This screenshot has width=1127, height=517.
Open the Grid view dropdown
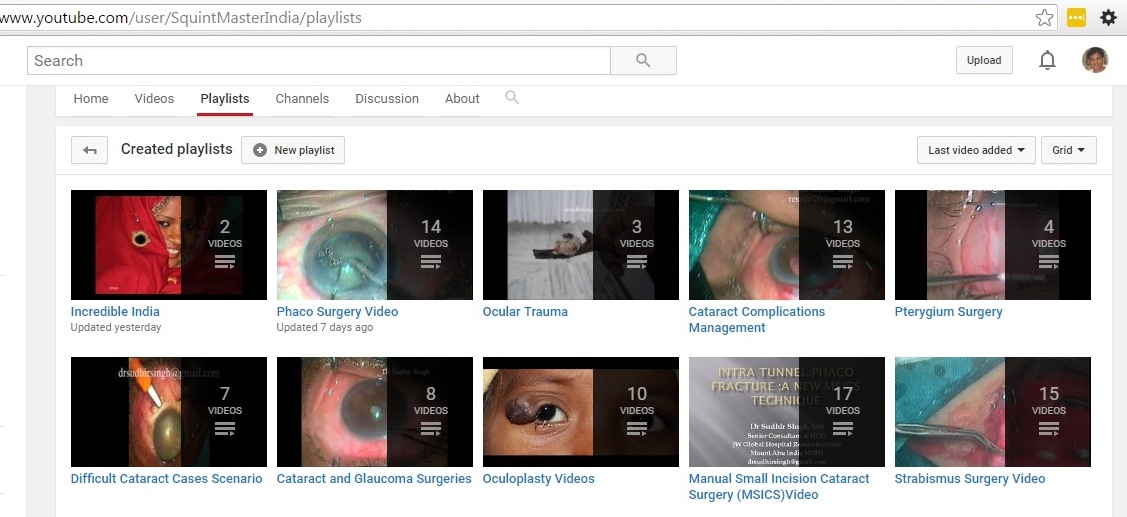[1069, 150]
